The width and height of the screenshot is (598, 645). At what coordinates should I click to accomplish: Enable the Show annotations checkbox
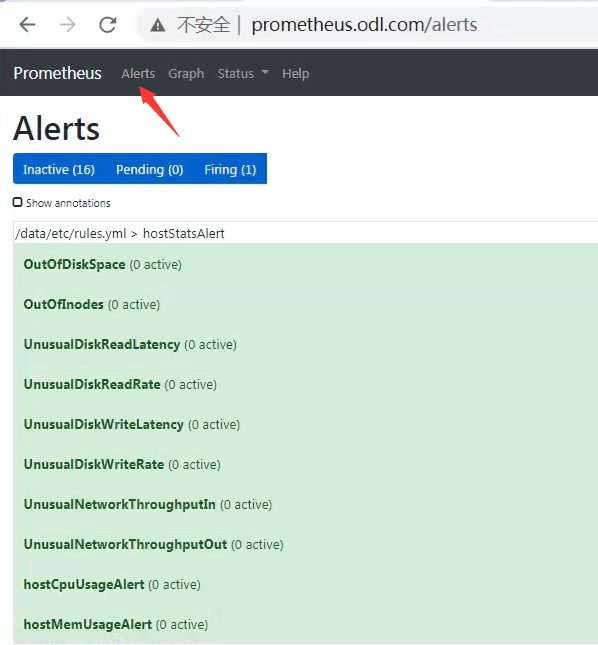17,202
